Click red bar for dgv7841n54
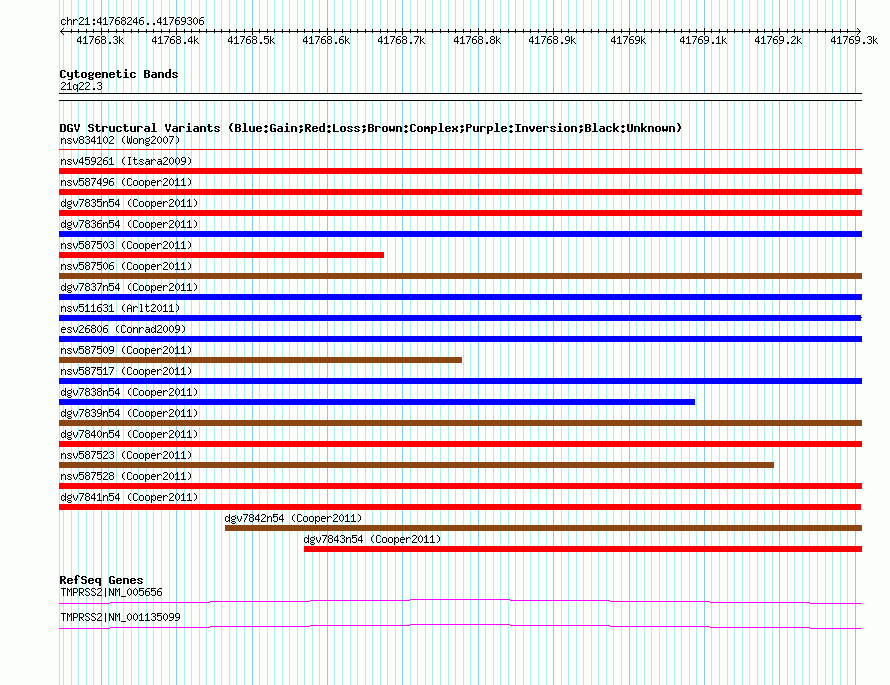890x685 pixels. [x=460, y=507]
